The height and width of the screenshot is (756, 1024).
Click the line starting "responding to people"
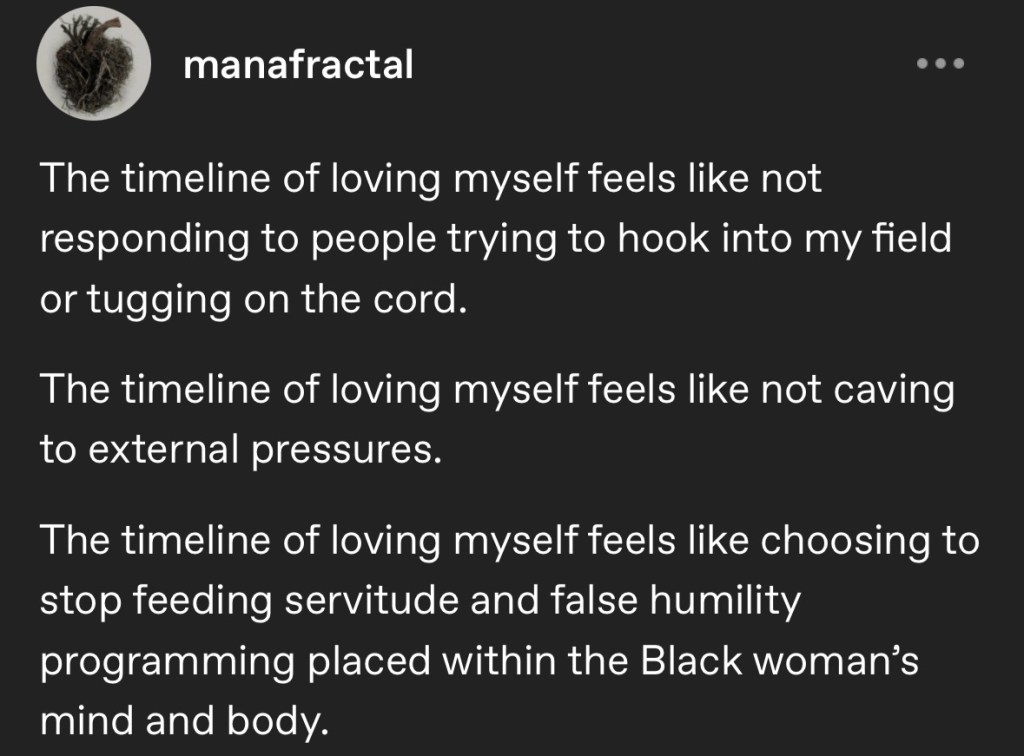coord(495,240)
